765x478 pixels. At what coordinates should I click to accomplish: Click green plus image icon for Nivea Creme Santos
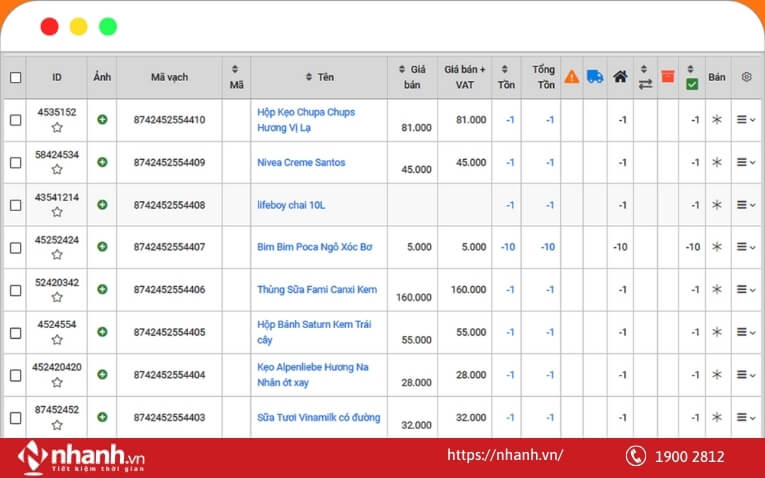[x=102, y=162]
